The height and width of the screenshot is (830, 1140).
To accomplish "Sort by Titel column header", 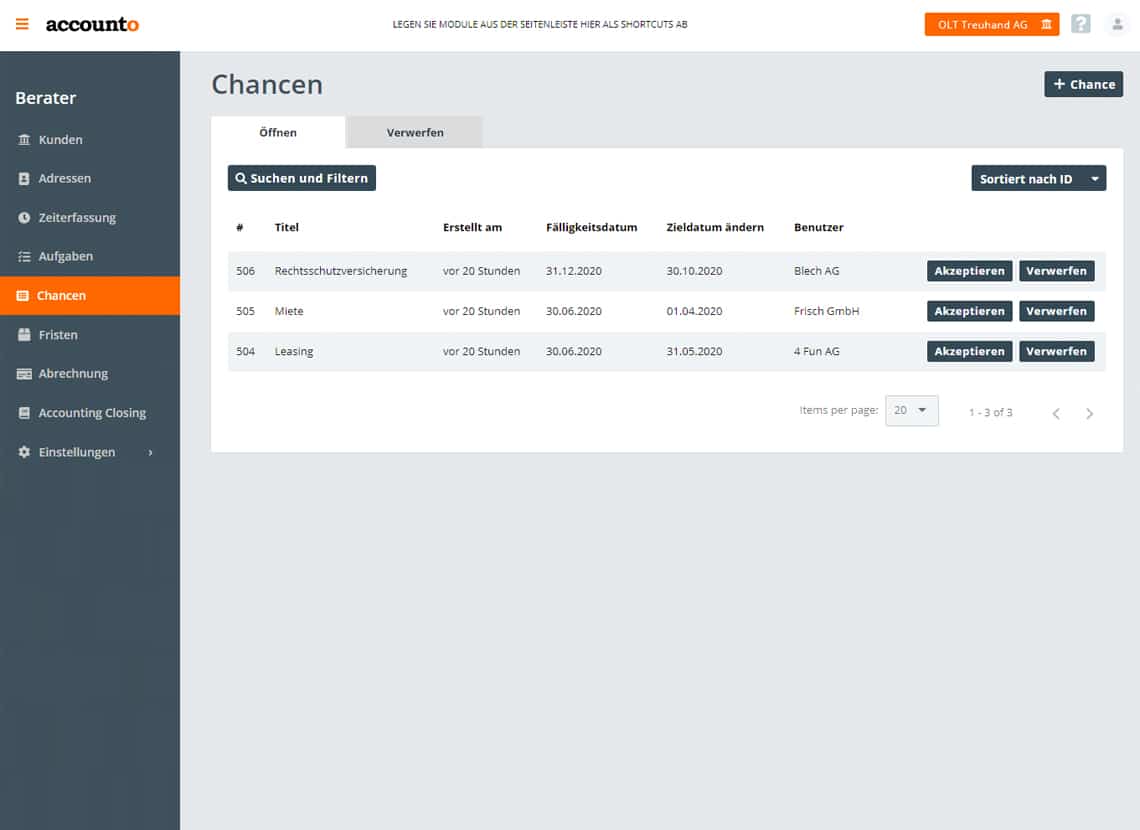I will point(286,227).
